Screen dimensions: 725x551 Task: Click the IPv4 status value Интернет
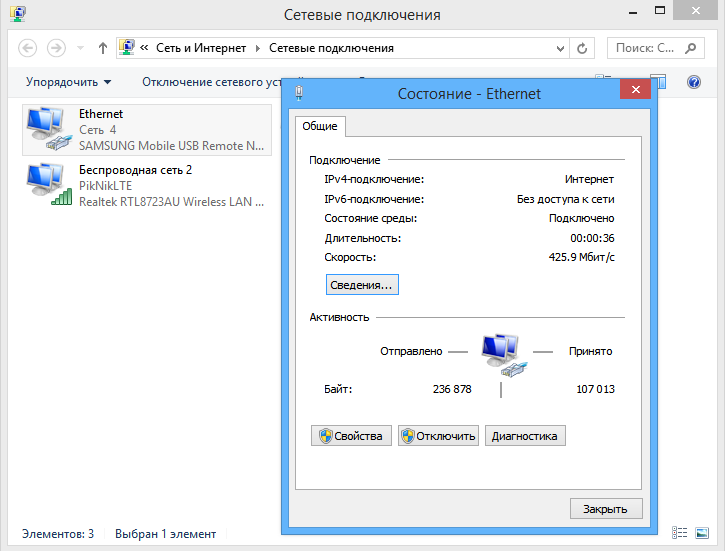tap(589, 179)
